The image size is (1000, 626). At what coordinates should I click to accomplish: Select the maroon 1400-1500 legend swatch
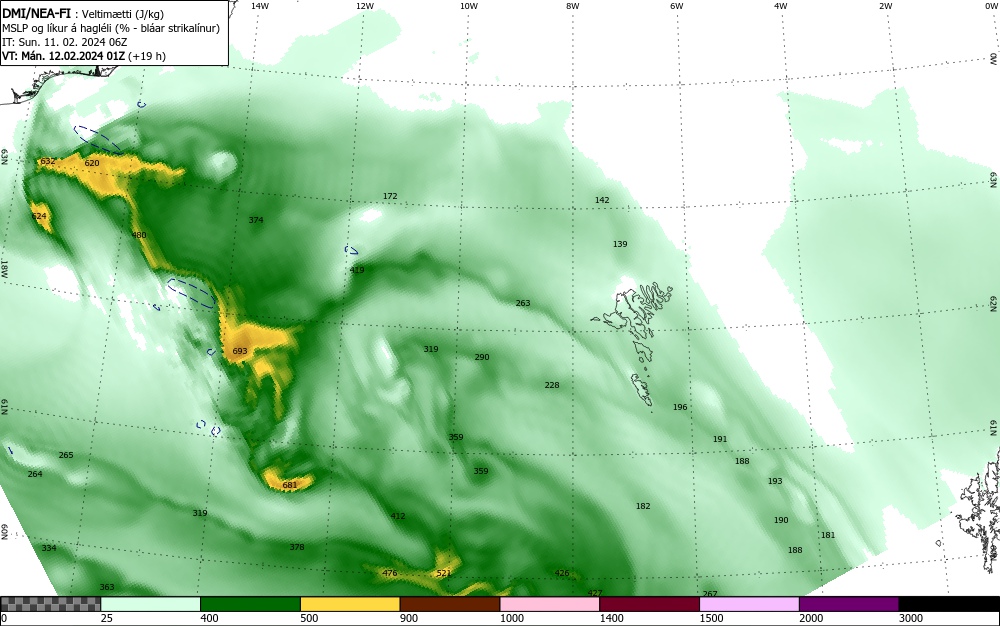[649, 604]
